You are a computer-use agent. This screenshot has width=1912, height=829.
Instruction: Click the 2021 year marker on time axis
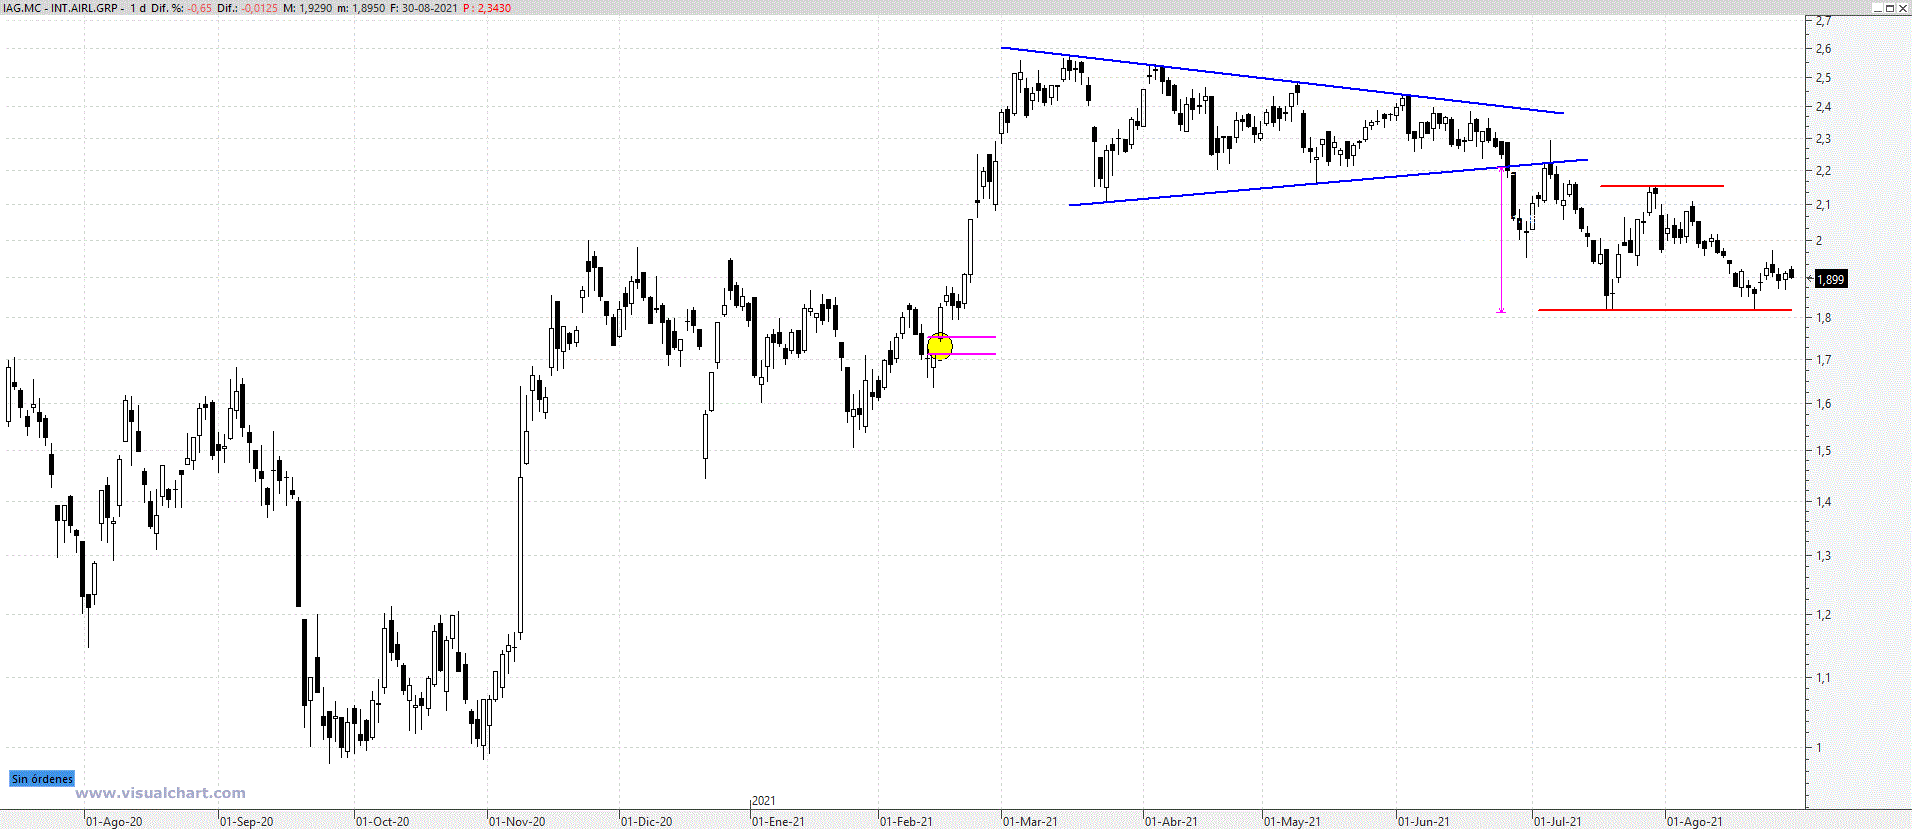pos(764,801)
